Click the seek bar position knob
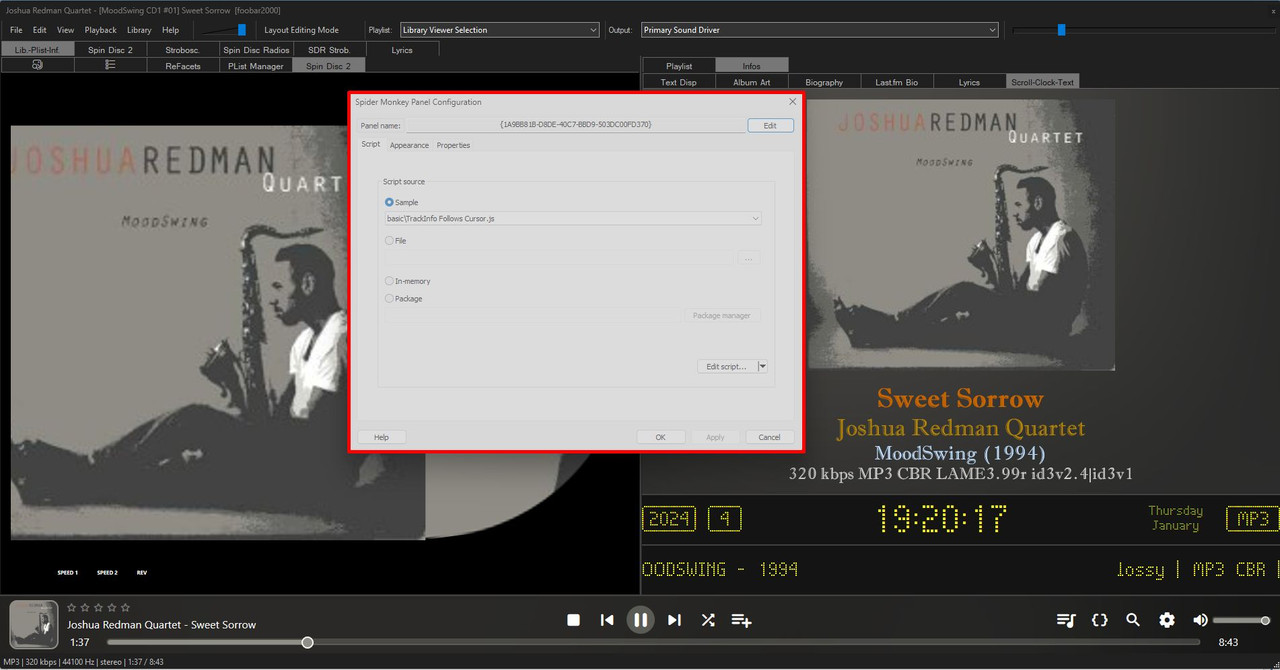This screenshot has height=670, width=1280. coord(307,642)
